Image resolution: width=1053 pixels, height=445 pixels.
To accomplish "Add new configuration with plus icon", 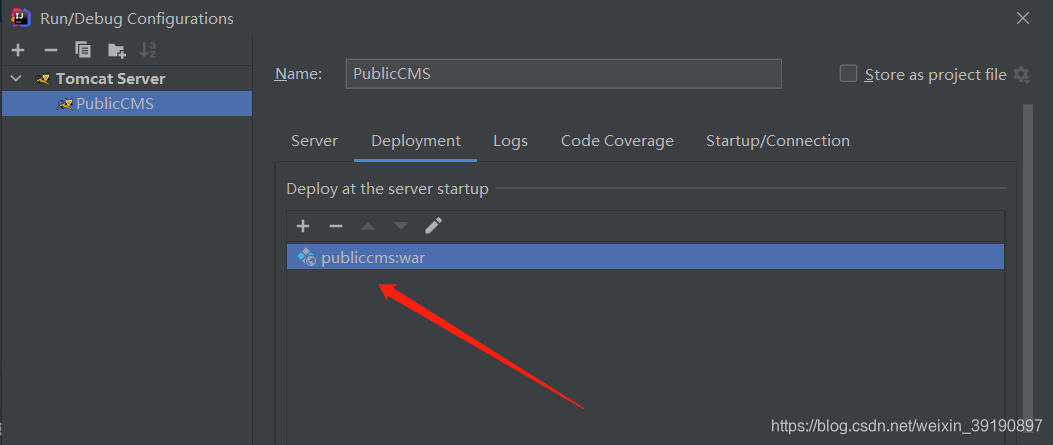I will tap(18, 50).
